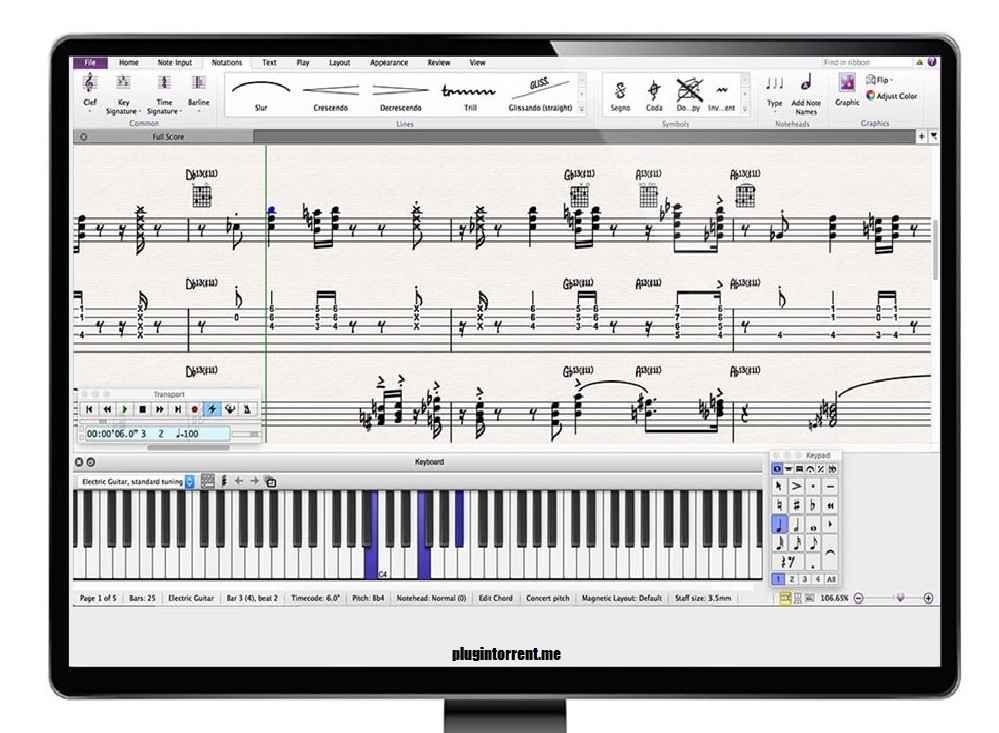This screenshot has height=733, width=999.
Task: Click the Graphic button in ribbon
Action: [847, 89]
